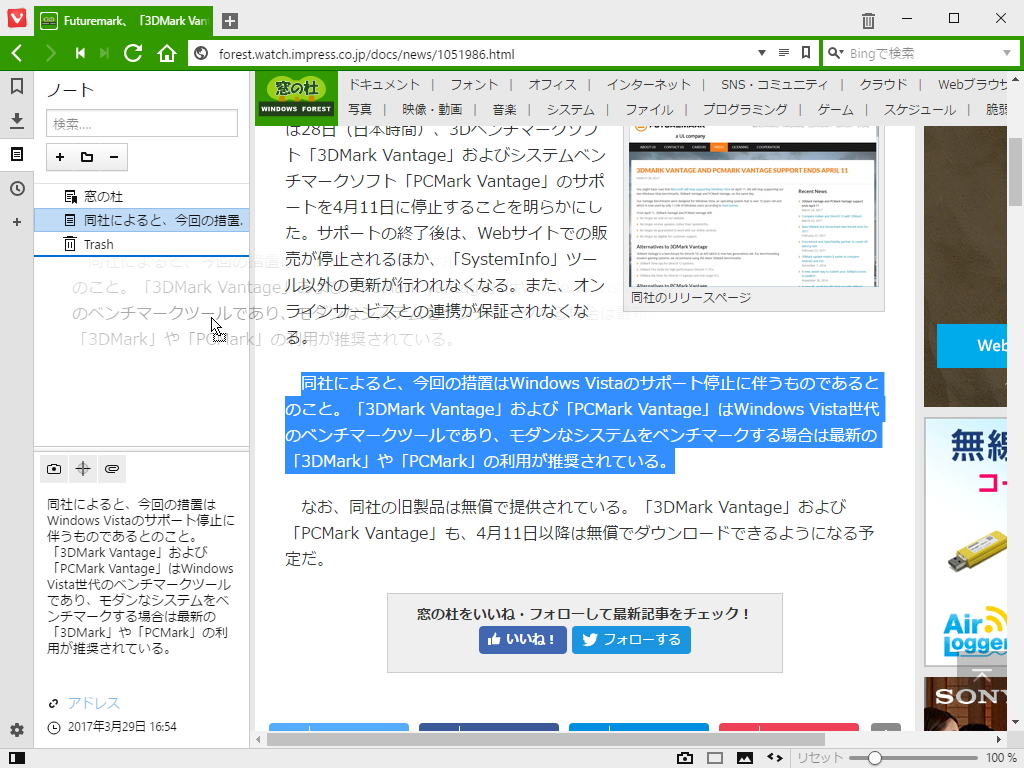This screenshot has height=768, width=1024.
Task: Open Vivaldi settings via the gear icon
Action: point(15,731)
